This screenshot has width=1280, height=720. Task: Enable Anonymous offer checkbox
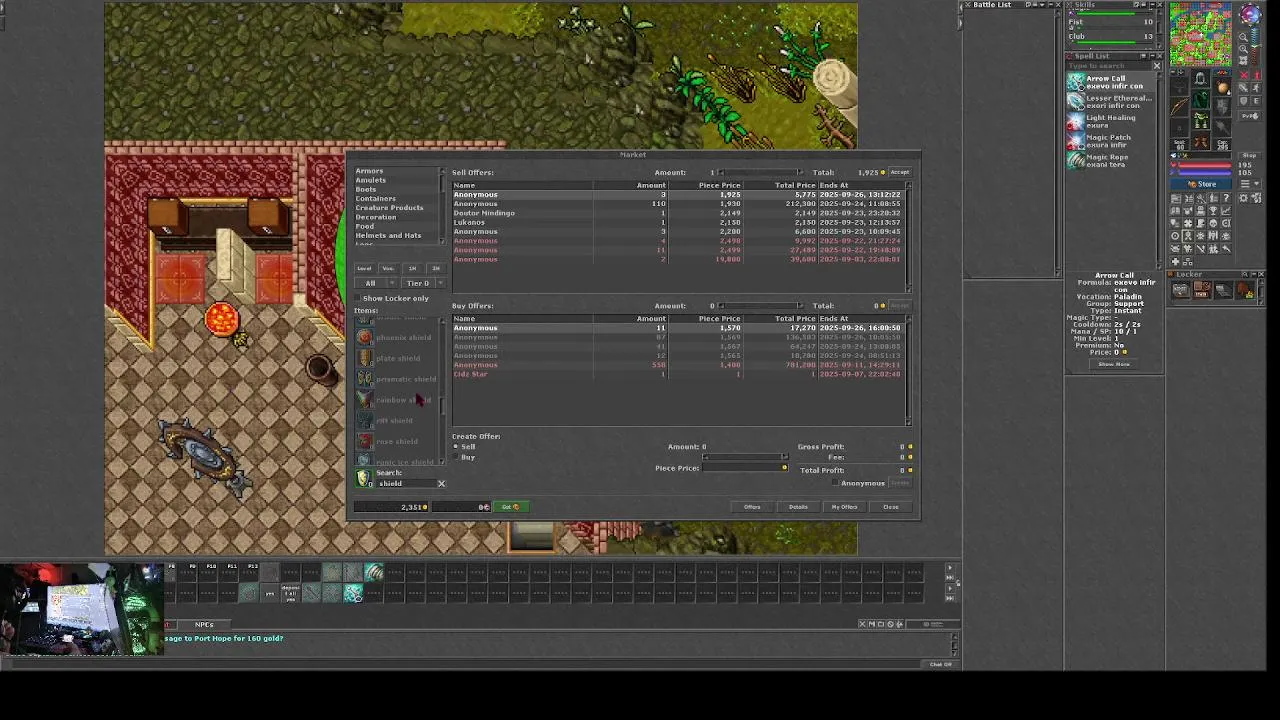point(835,483)
